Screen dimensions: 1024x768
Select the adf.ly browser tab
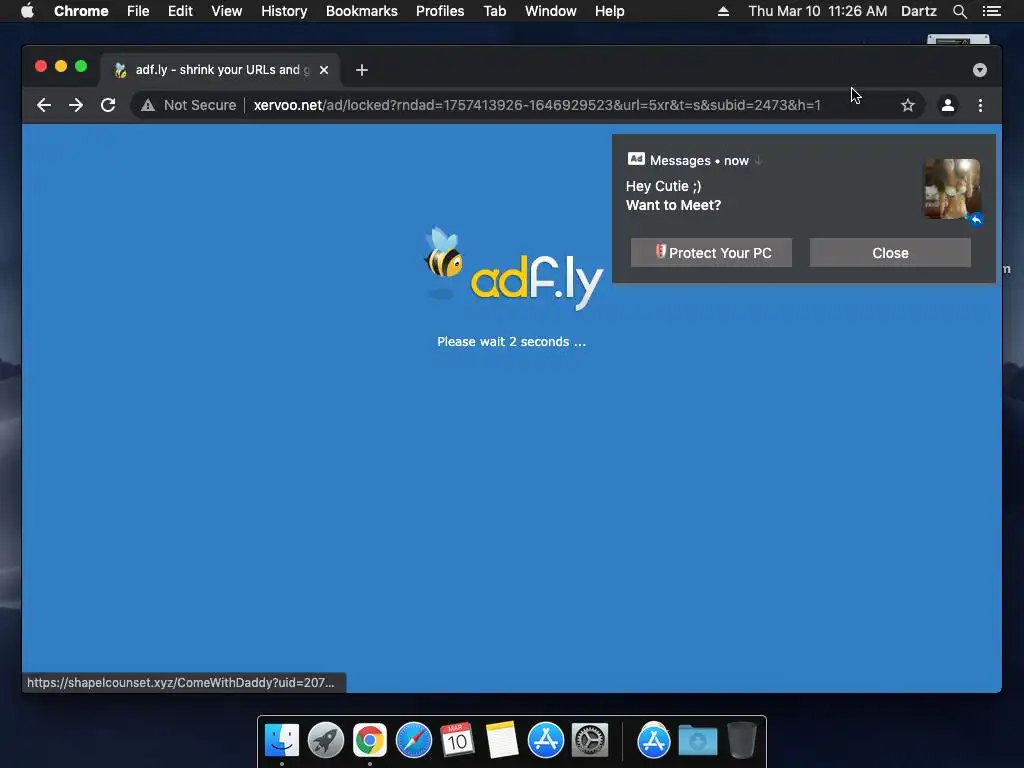[x=219, y=70]
